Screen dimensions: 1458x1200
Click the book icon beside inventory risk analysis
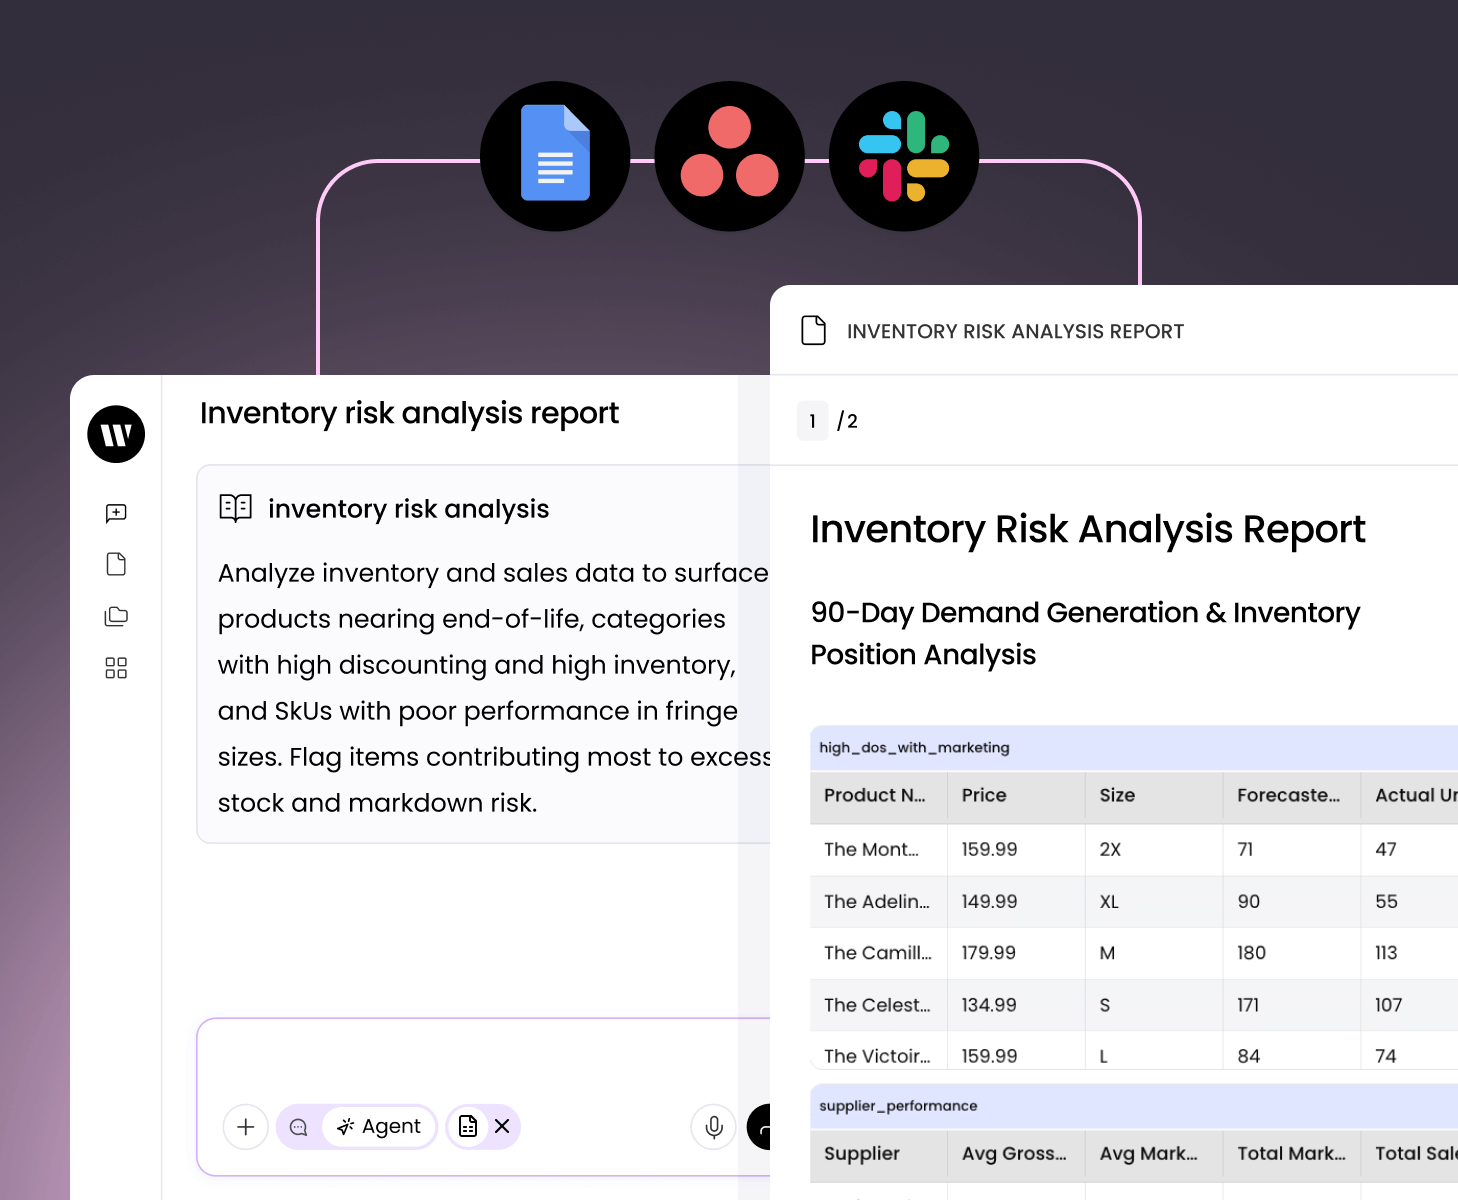point(235,508)
